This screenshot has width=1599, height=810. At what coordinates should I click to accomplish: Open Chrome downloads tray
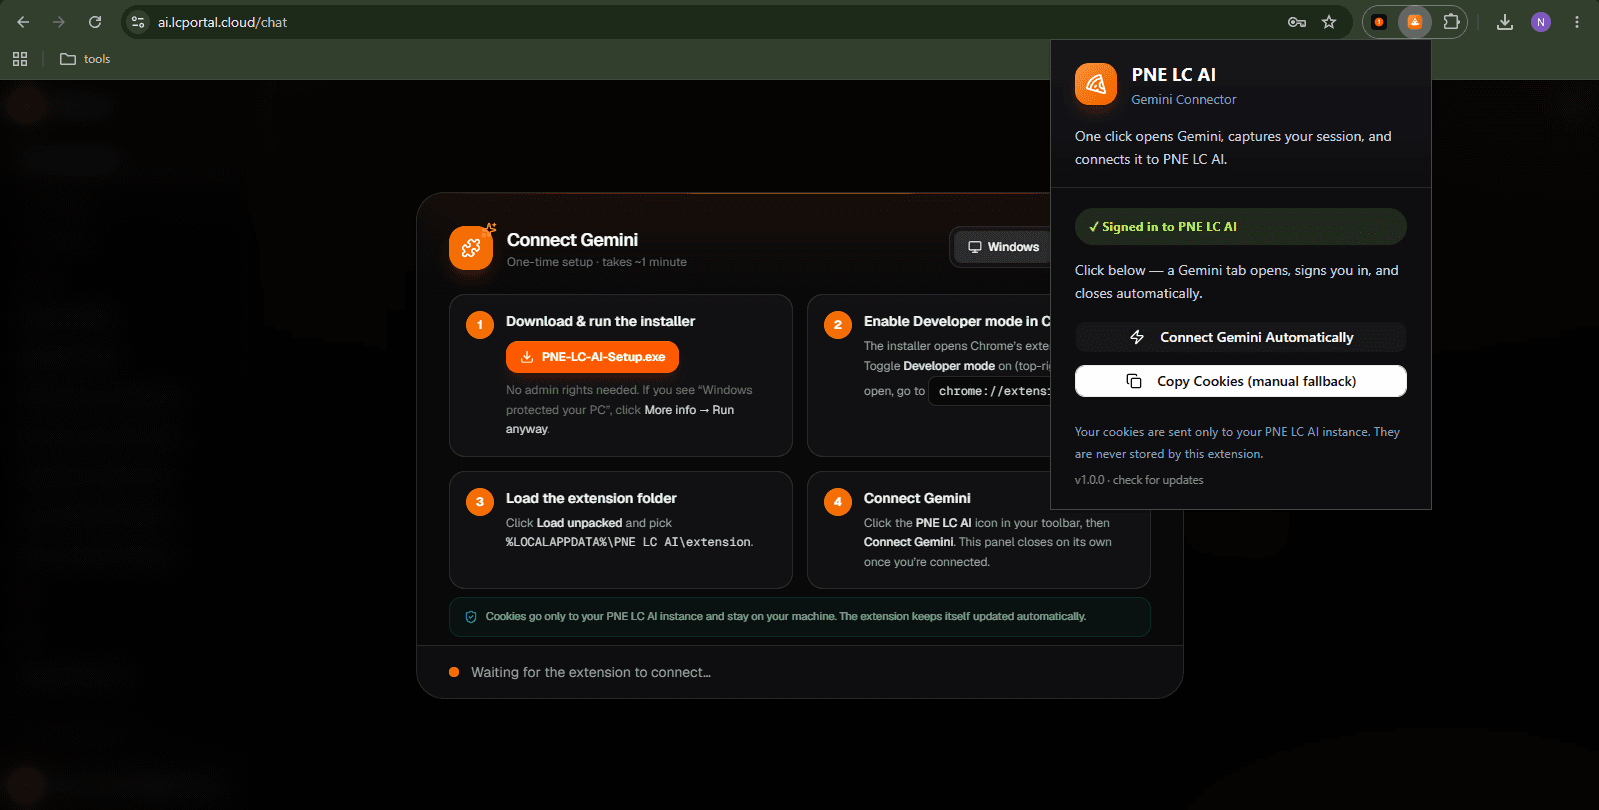coord(1505,22)
